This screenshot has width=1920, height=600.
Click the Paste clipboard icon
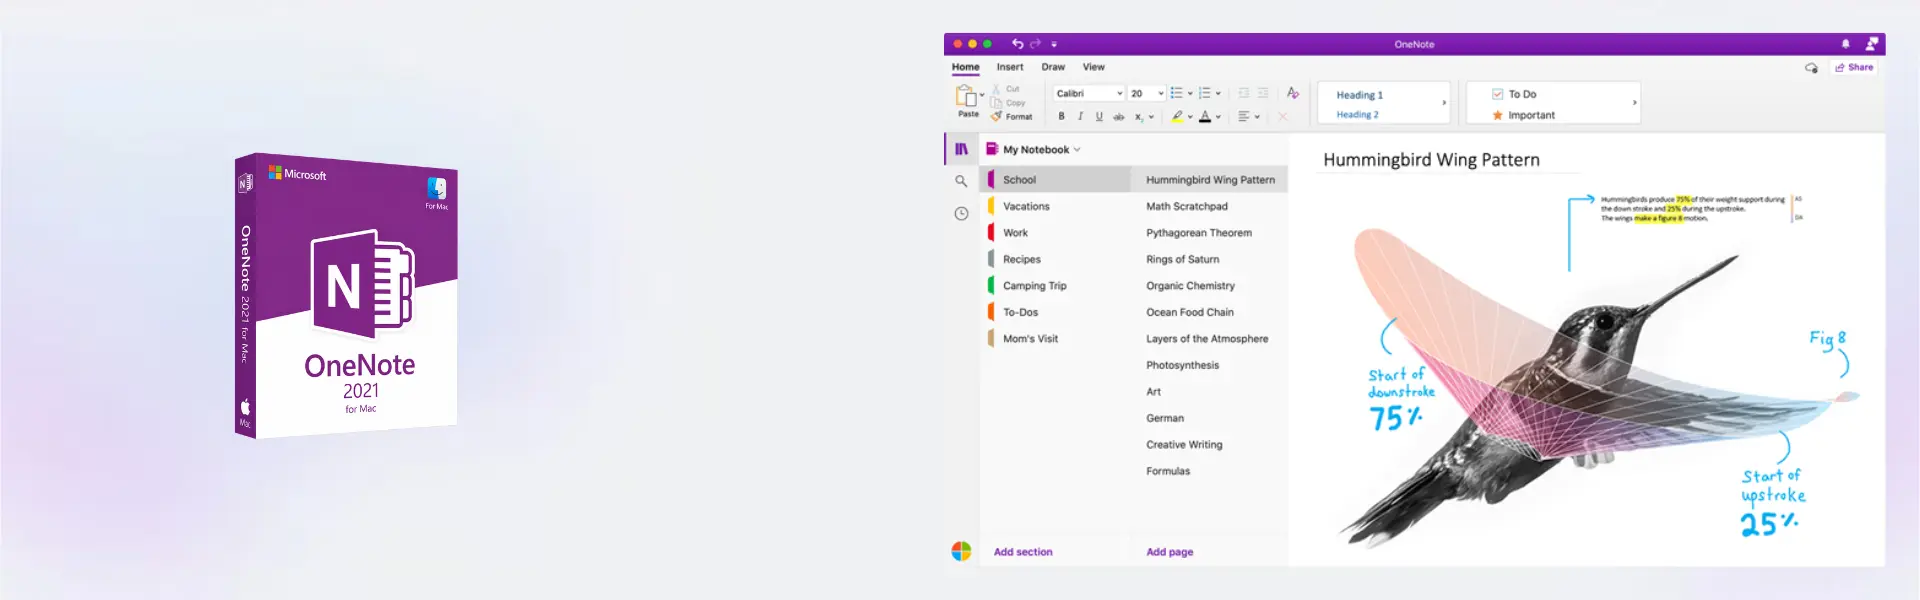[966, 96]
